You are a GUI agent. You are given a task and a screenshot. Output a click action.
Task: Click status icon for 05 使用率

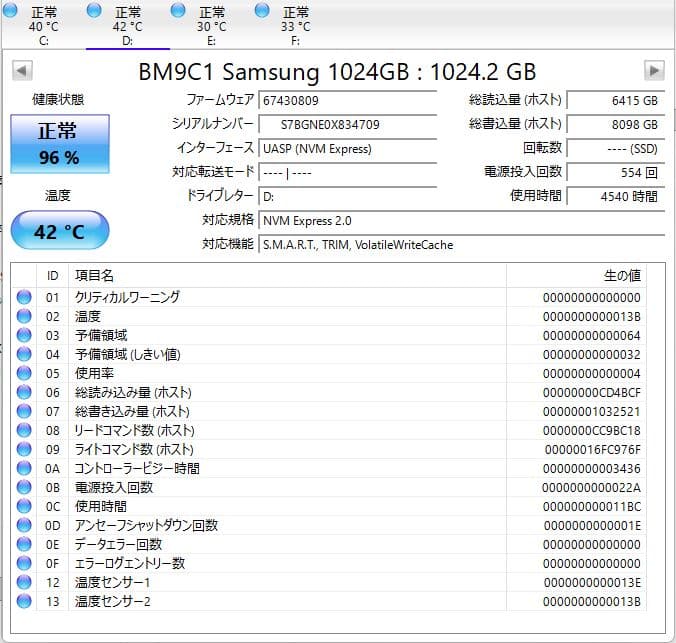[24, 373]
